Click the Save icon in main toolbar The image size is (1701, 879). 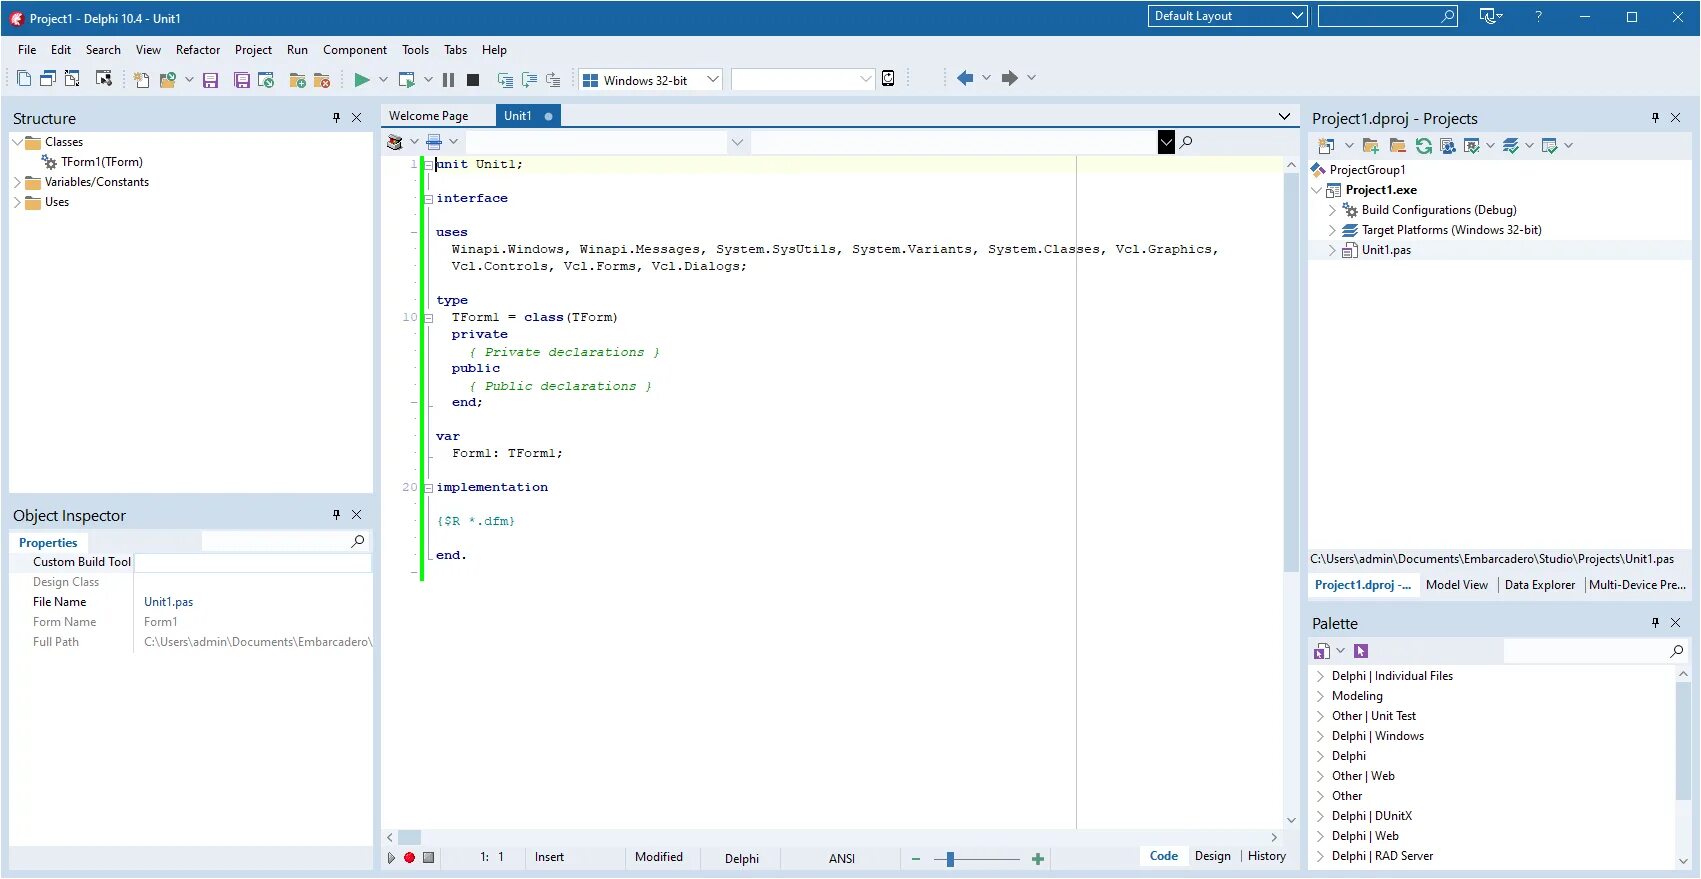tap(210, 80)
